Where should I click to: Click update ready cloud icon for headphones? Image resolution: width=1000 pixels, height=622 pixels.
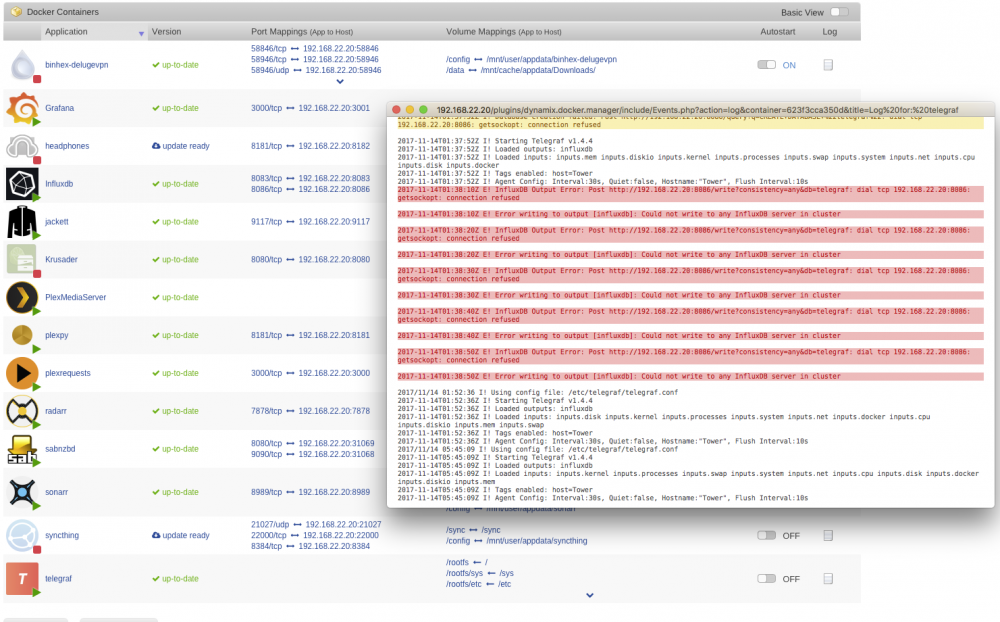tap(156, 146)
